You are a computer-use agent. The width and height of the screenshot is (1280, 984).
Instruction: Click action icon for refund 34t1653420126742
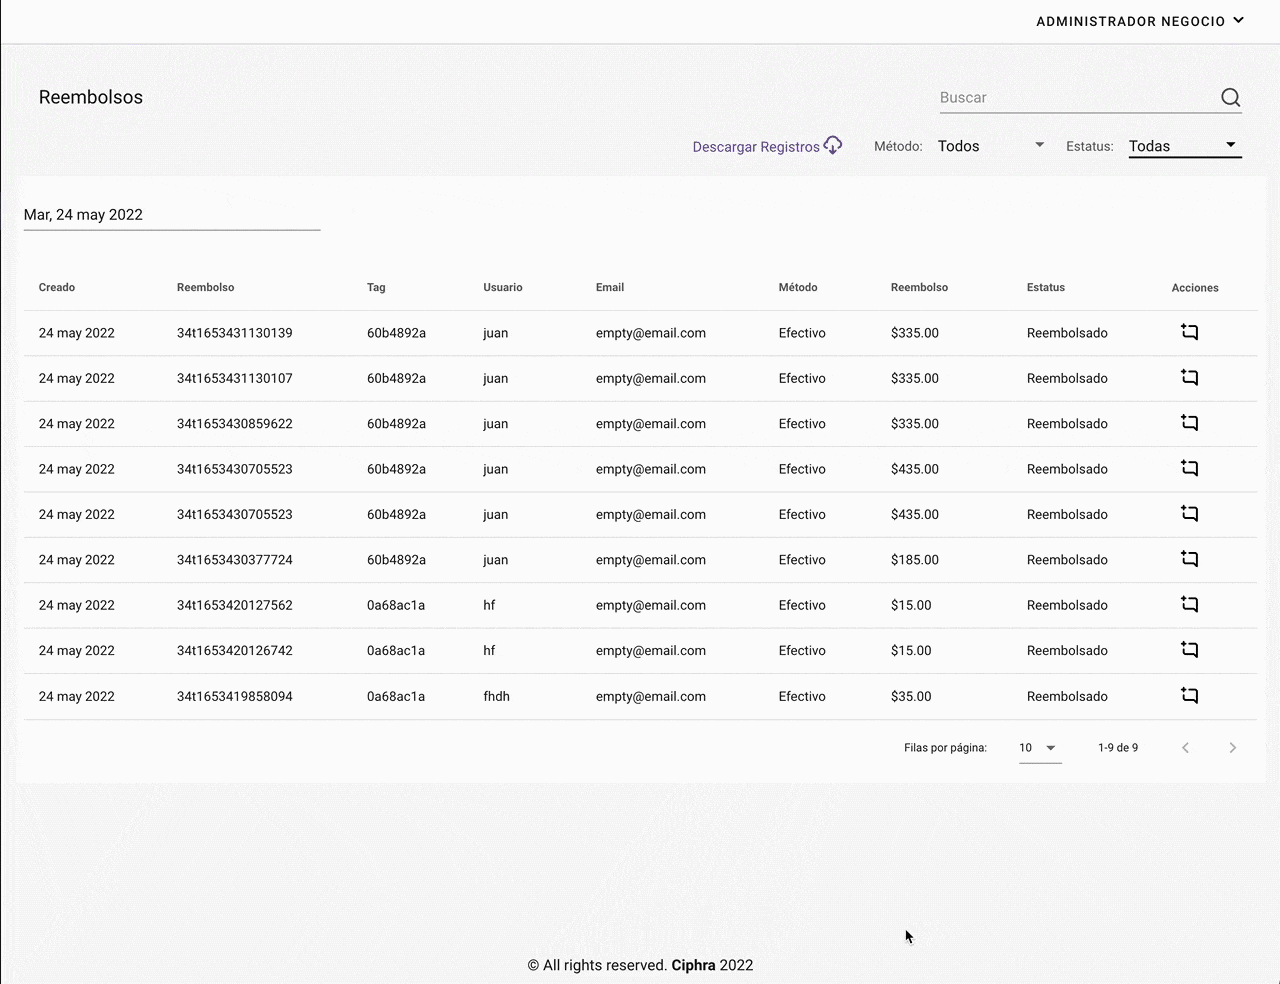click(x=1189, y=650)
